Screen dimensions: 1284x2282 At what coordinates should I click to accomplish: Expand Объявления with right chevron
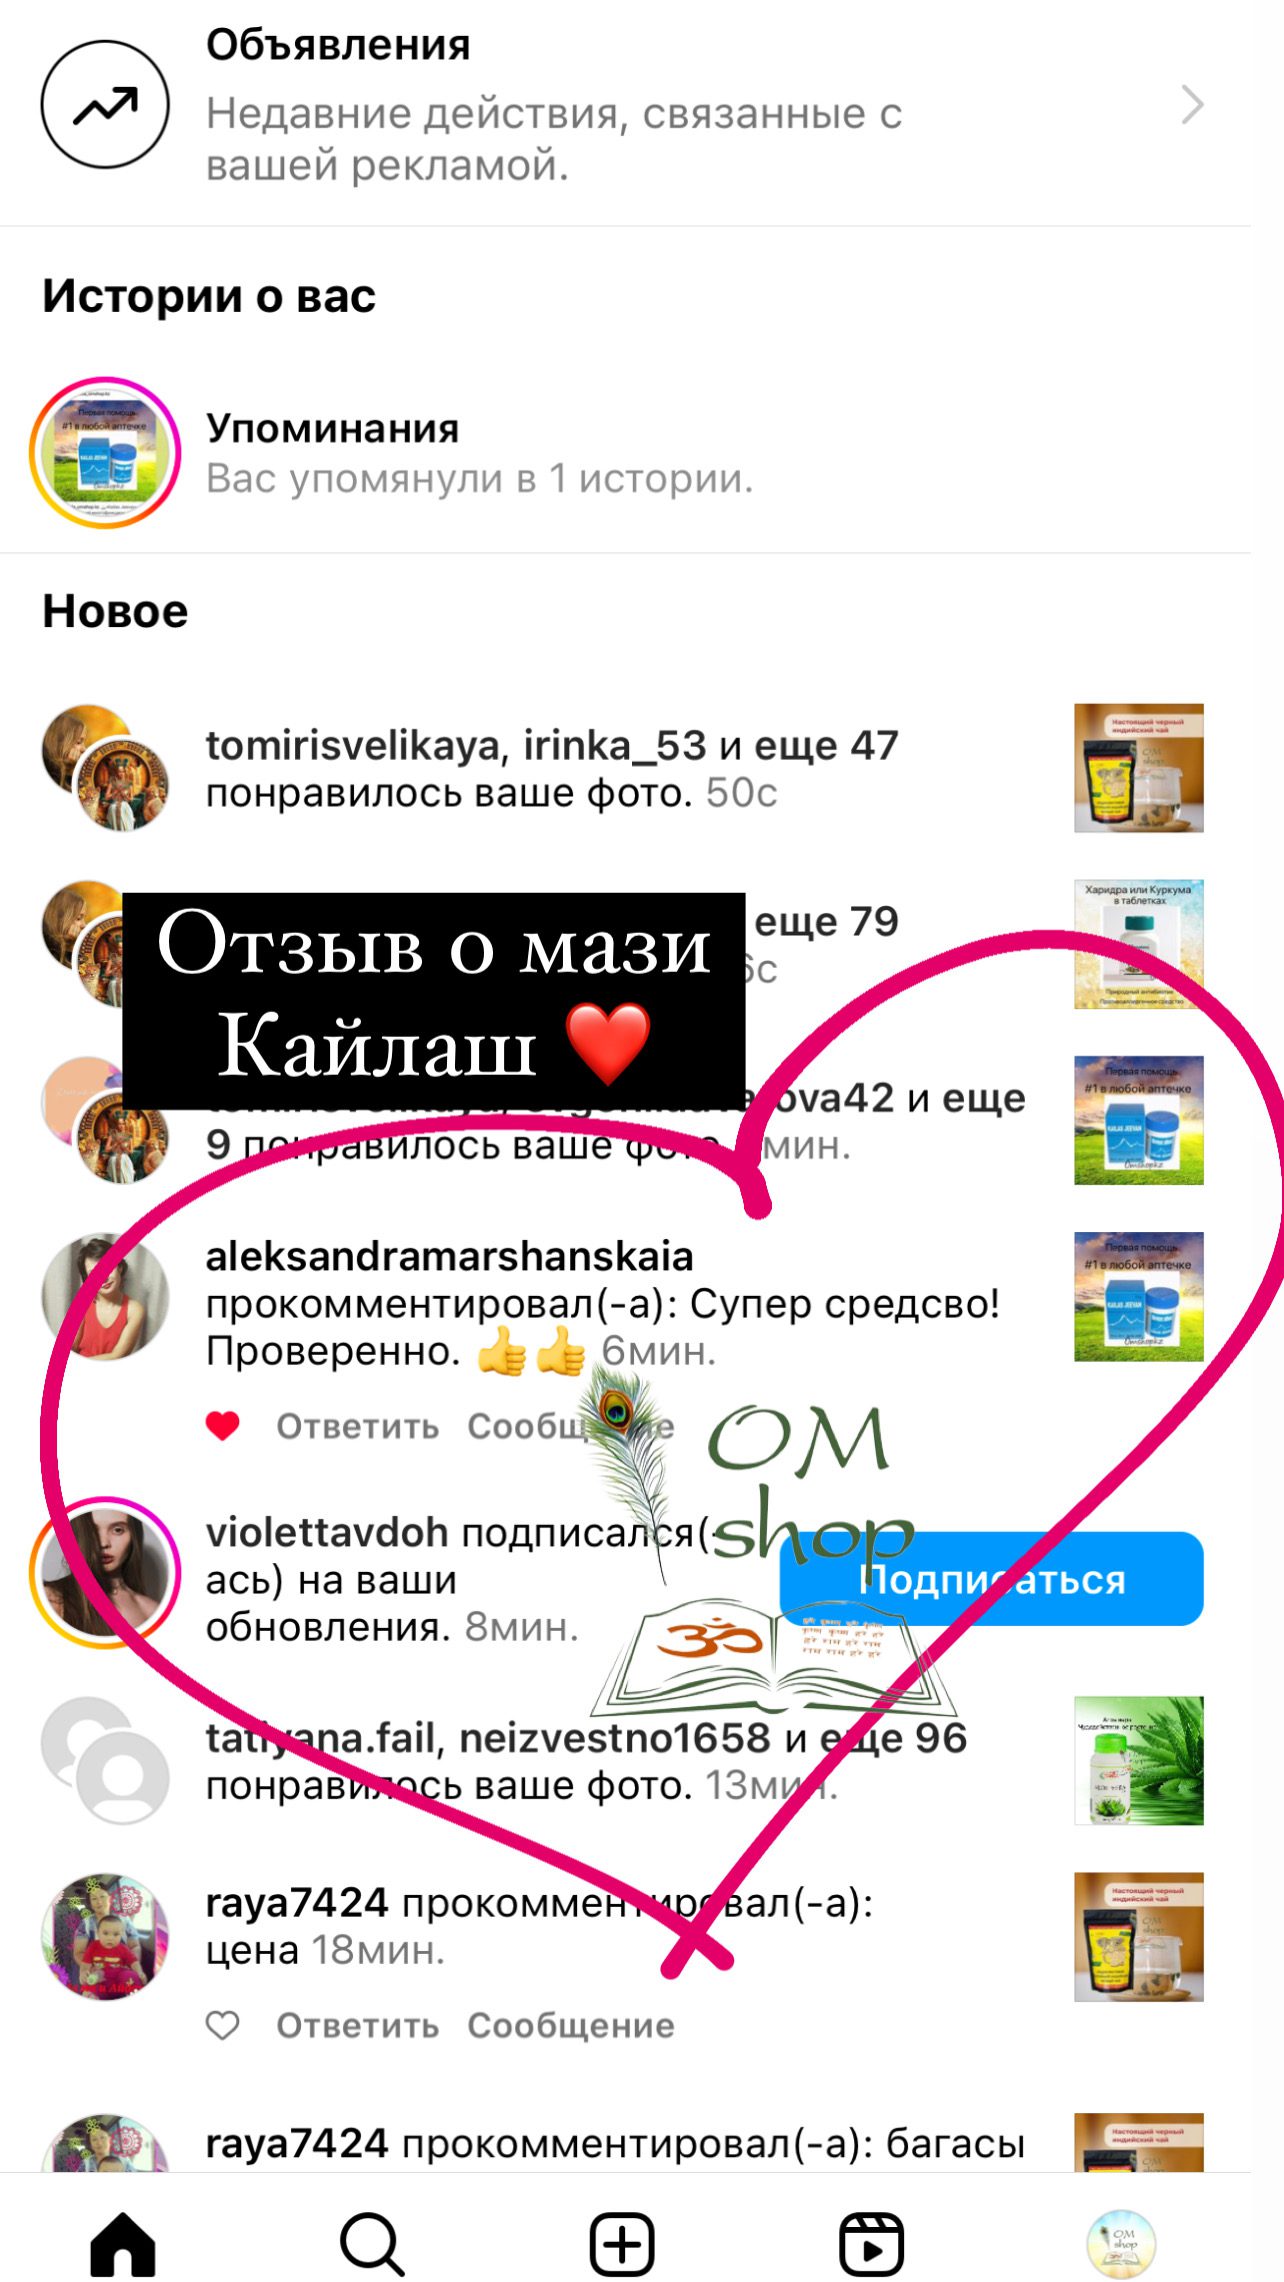point(1192,104)
